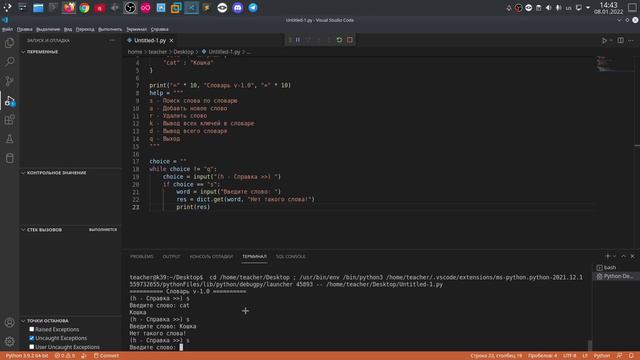Launch Firefox from the taskbar
The height and width of the screenshot is (360, 640).
coord(69,8)
